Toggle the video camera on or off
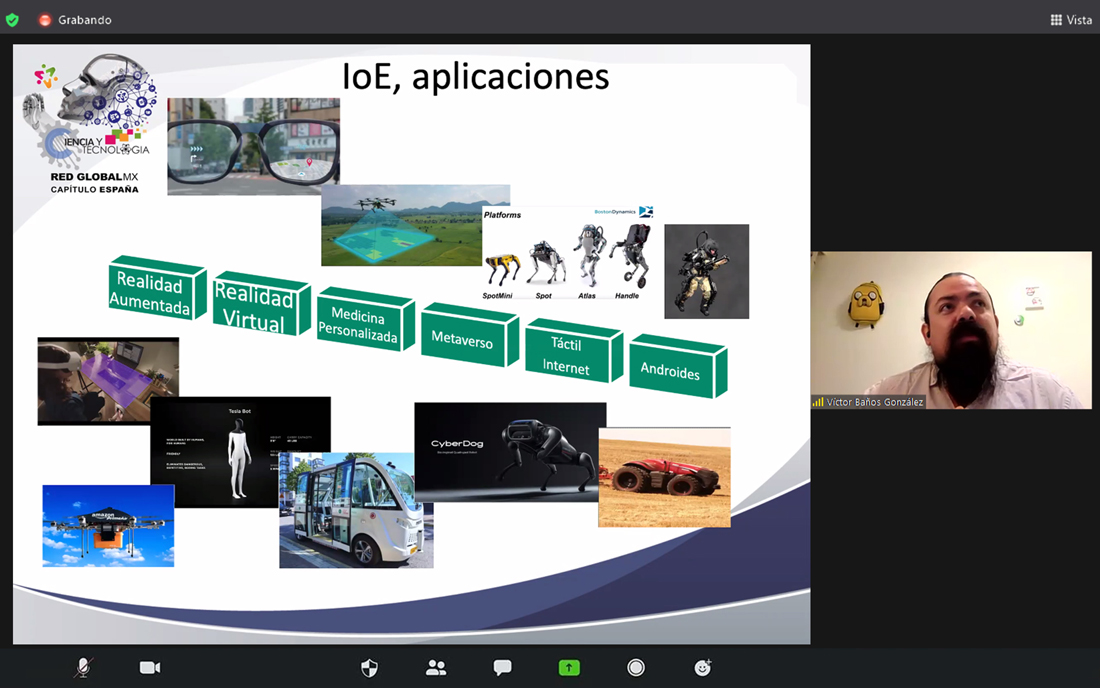This screenshot has width=1100, height=688. 150,668
